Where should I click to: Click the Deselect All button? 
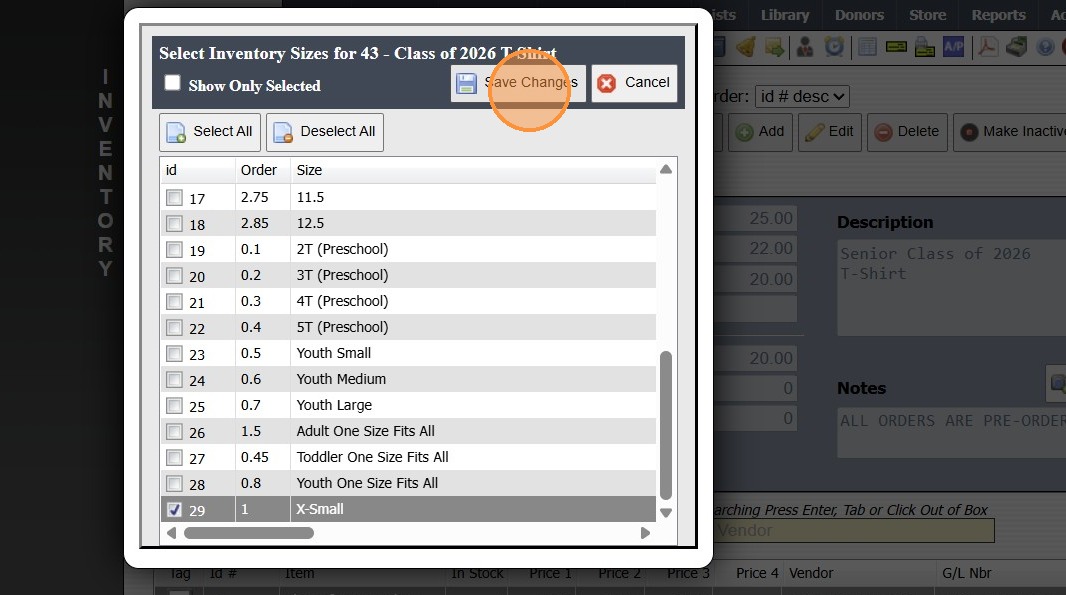click(x=324, y=132)
